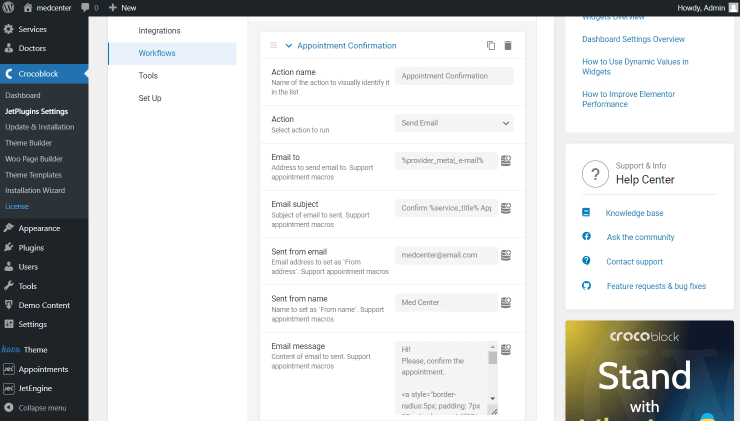Click the Sent from email field
This screenshot has width=740, height=421.
[446, 255]
